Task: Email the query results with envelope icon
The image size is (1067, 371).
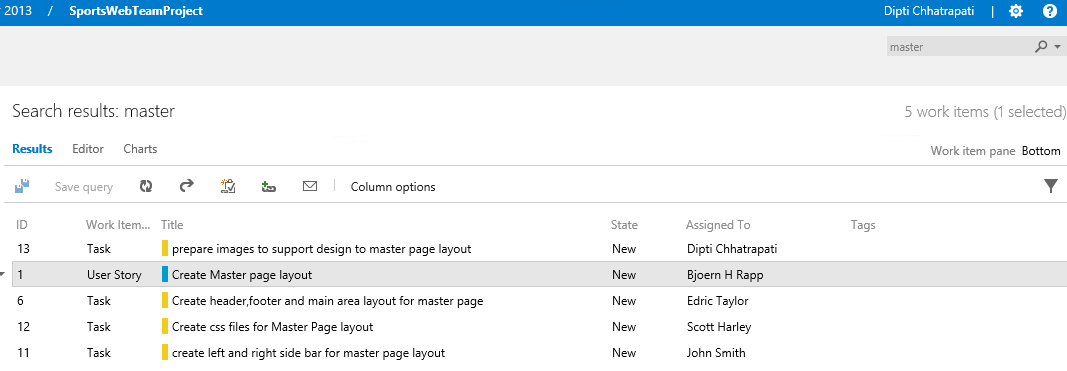Action: tap(310, 186)
